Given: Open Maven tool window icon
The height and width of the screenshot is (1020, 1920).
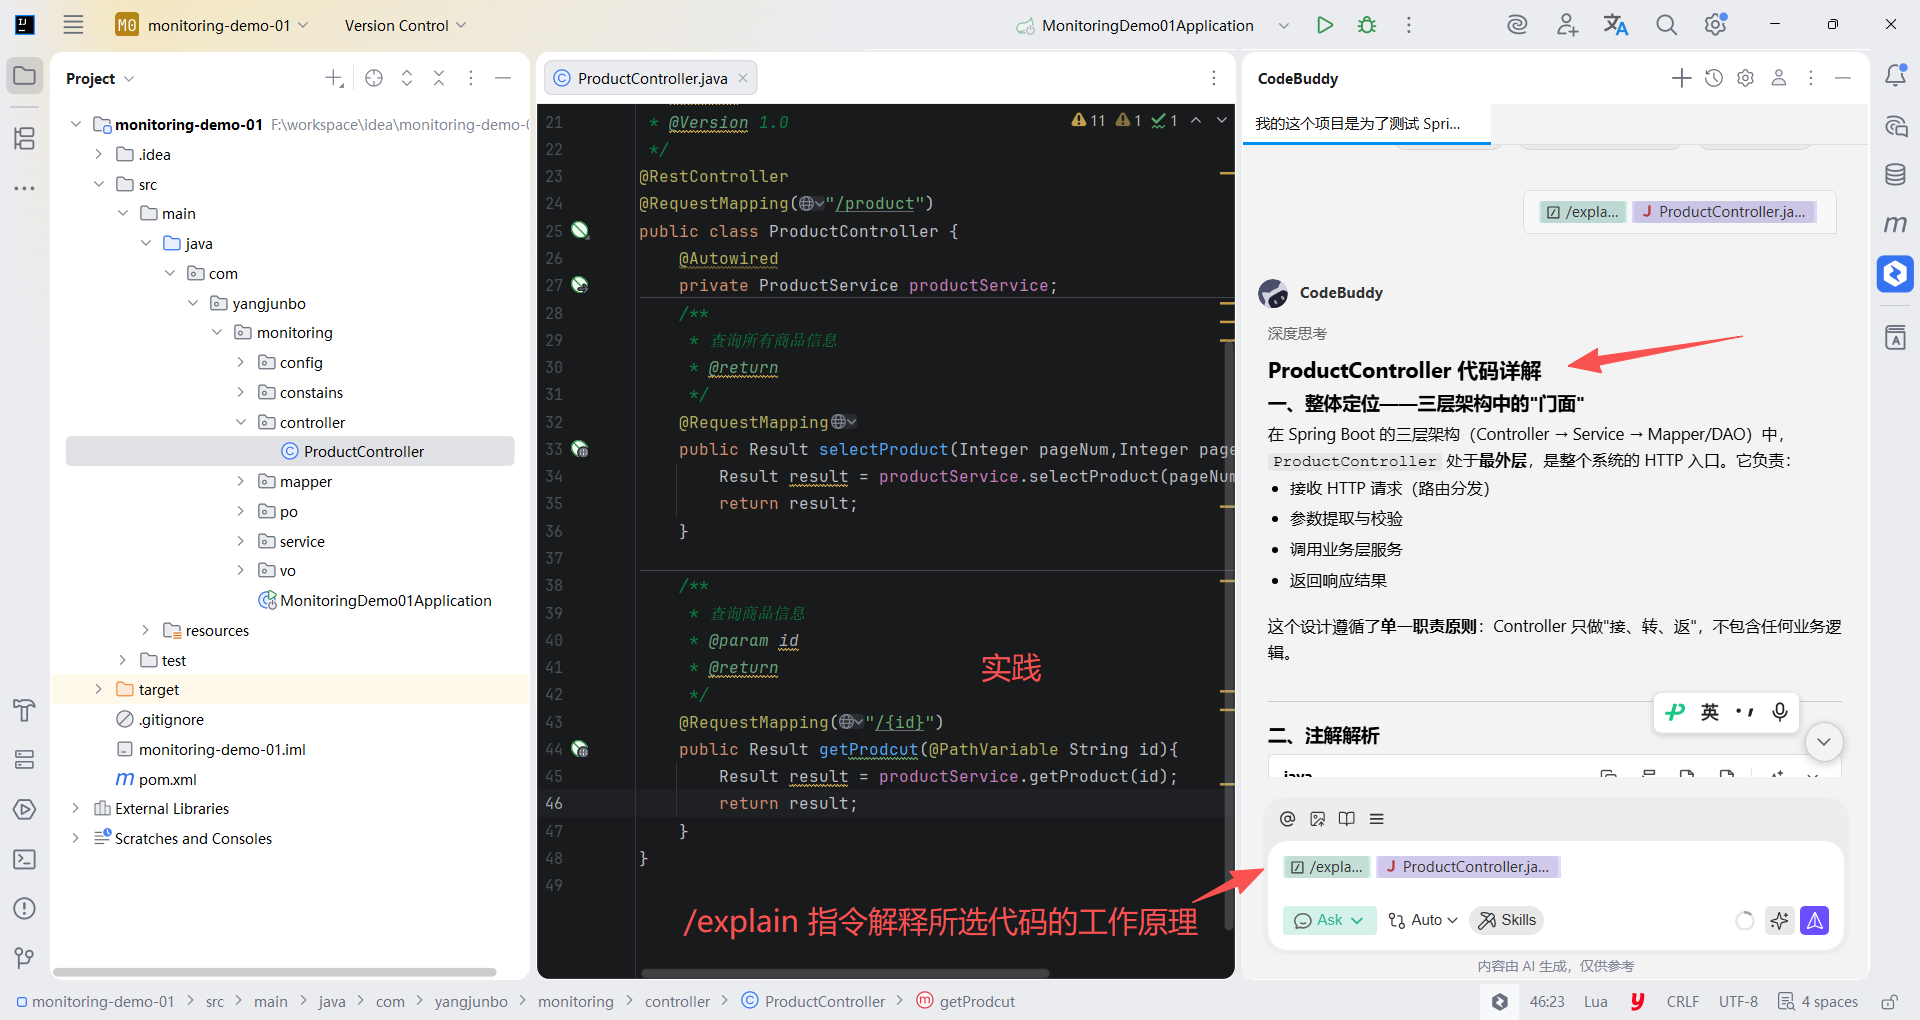Looking at the screenshot, I should [x=1895, y=224].
